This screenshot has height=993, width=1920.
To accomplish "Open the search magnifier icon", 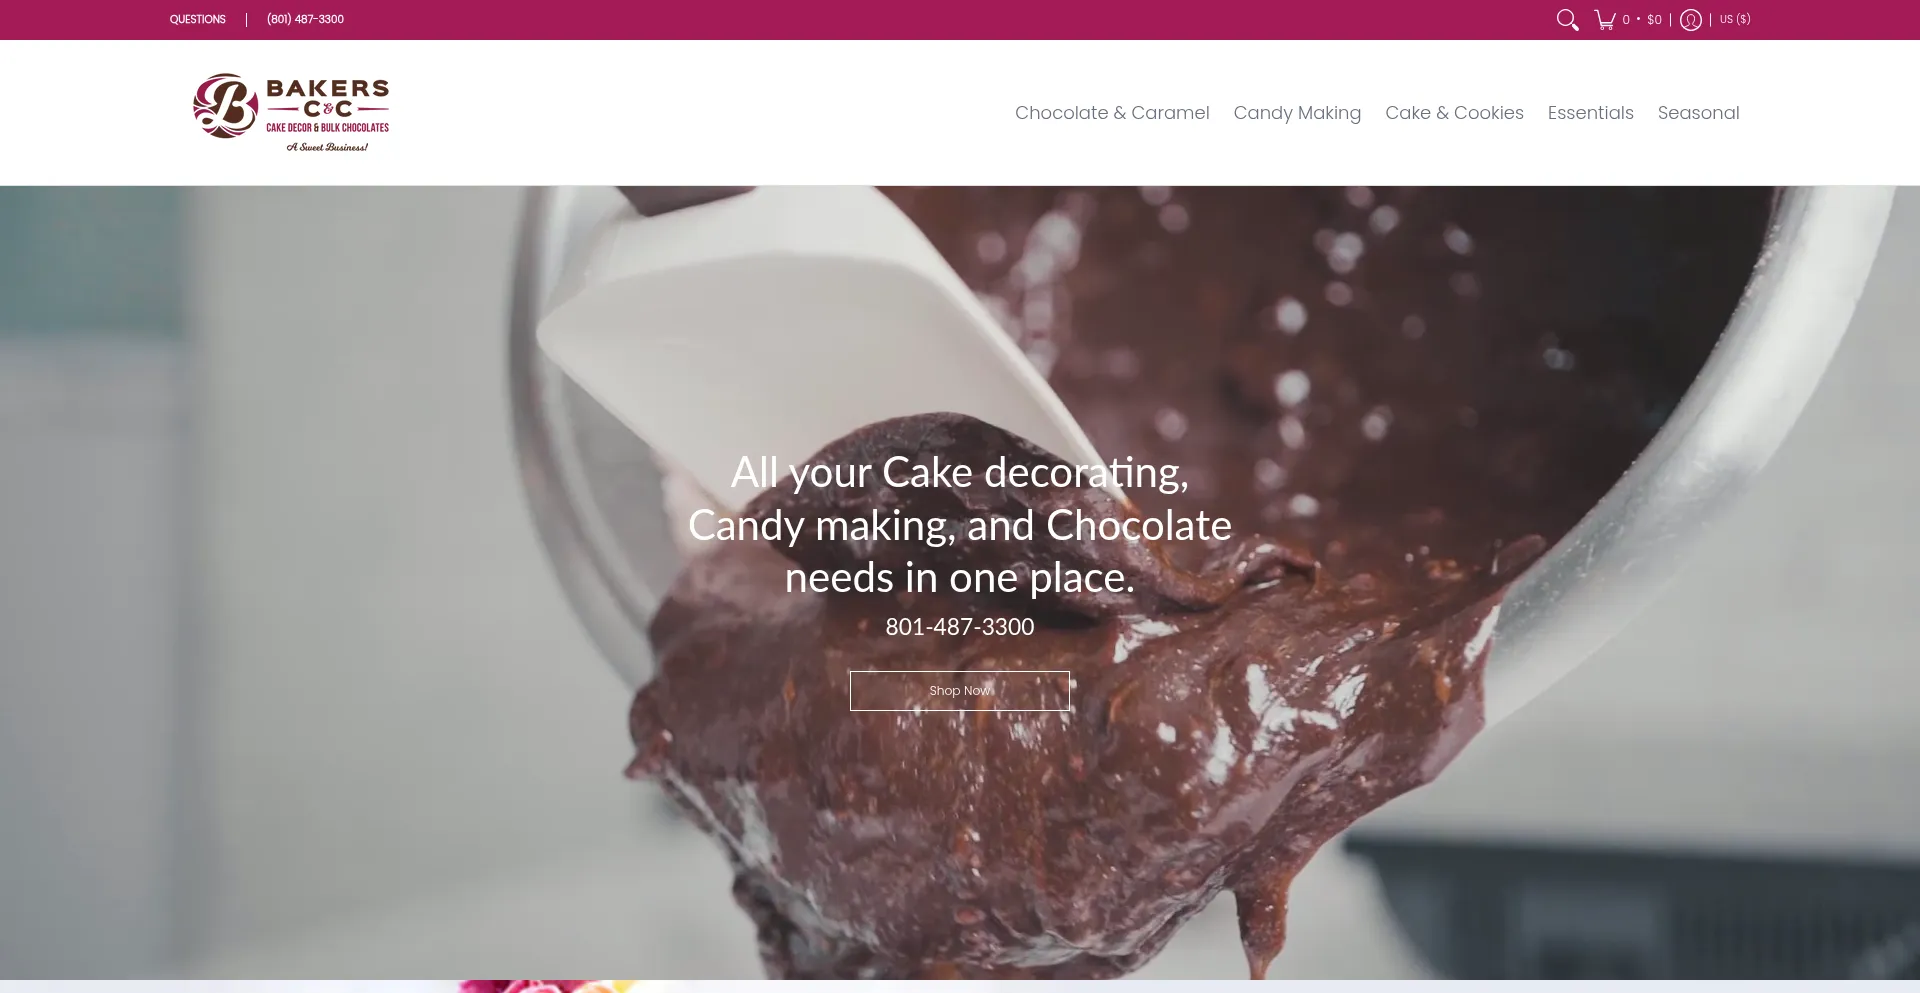I will (x=1567, y=20).
